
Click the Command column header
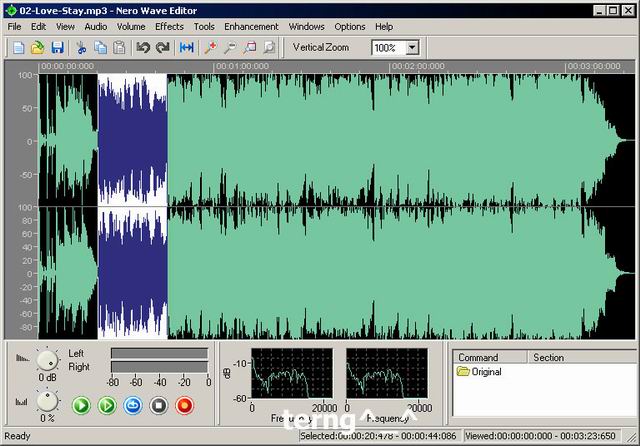[x=490, y=357]
